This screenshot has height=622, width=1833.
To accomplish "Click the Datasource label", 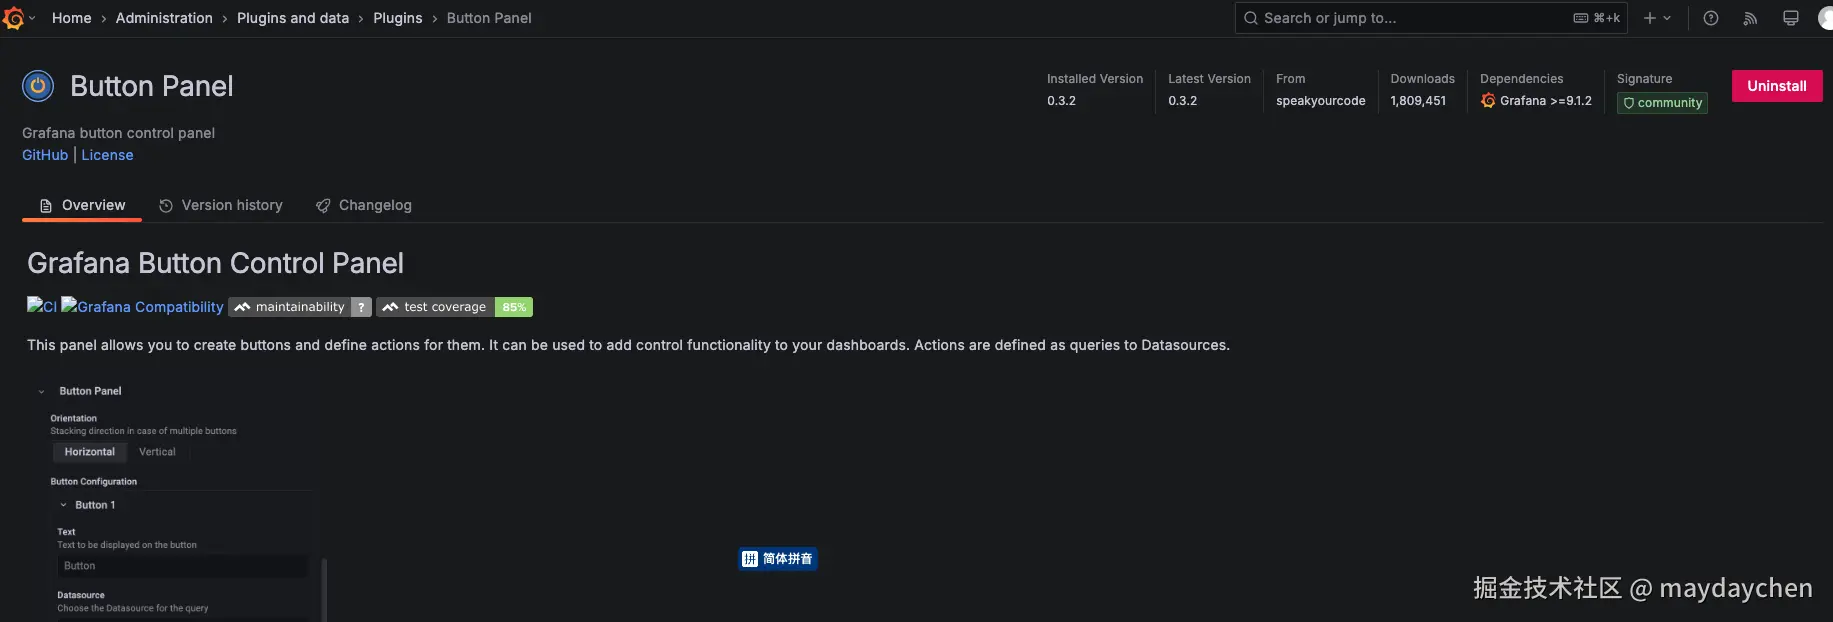I will 81,595.
